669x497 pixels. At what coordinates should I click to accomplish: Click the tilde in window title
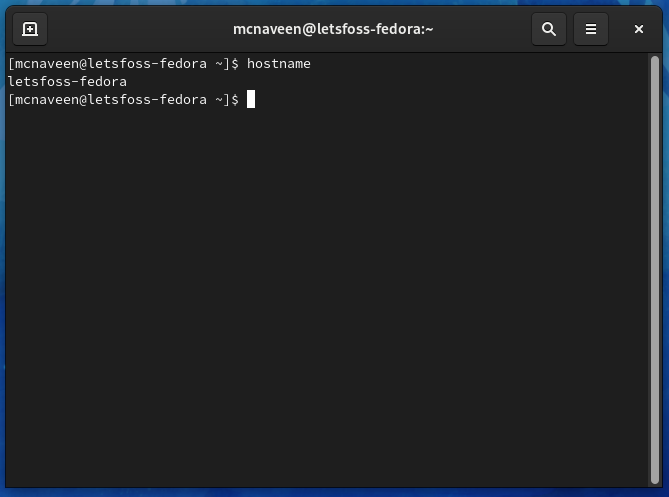429,29
